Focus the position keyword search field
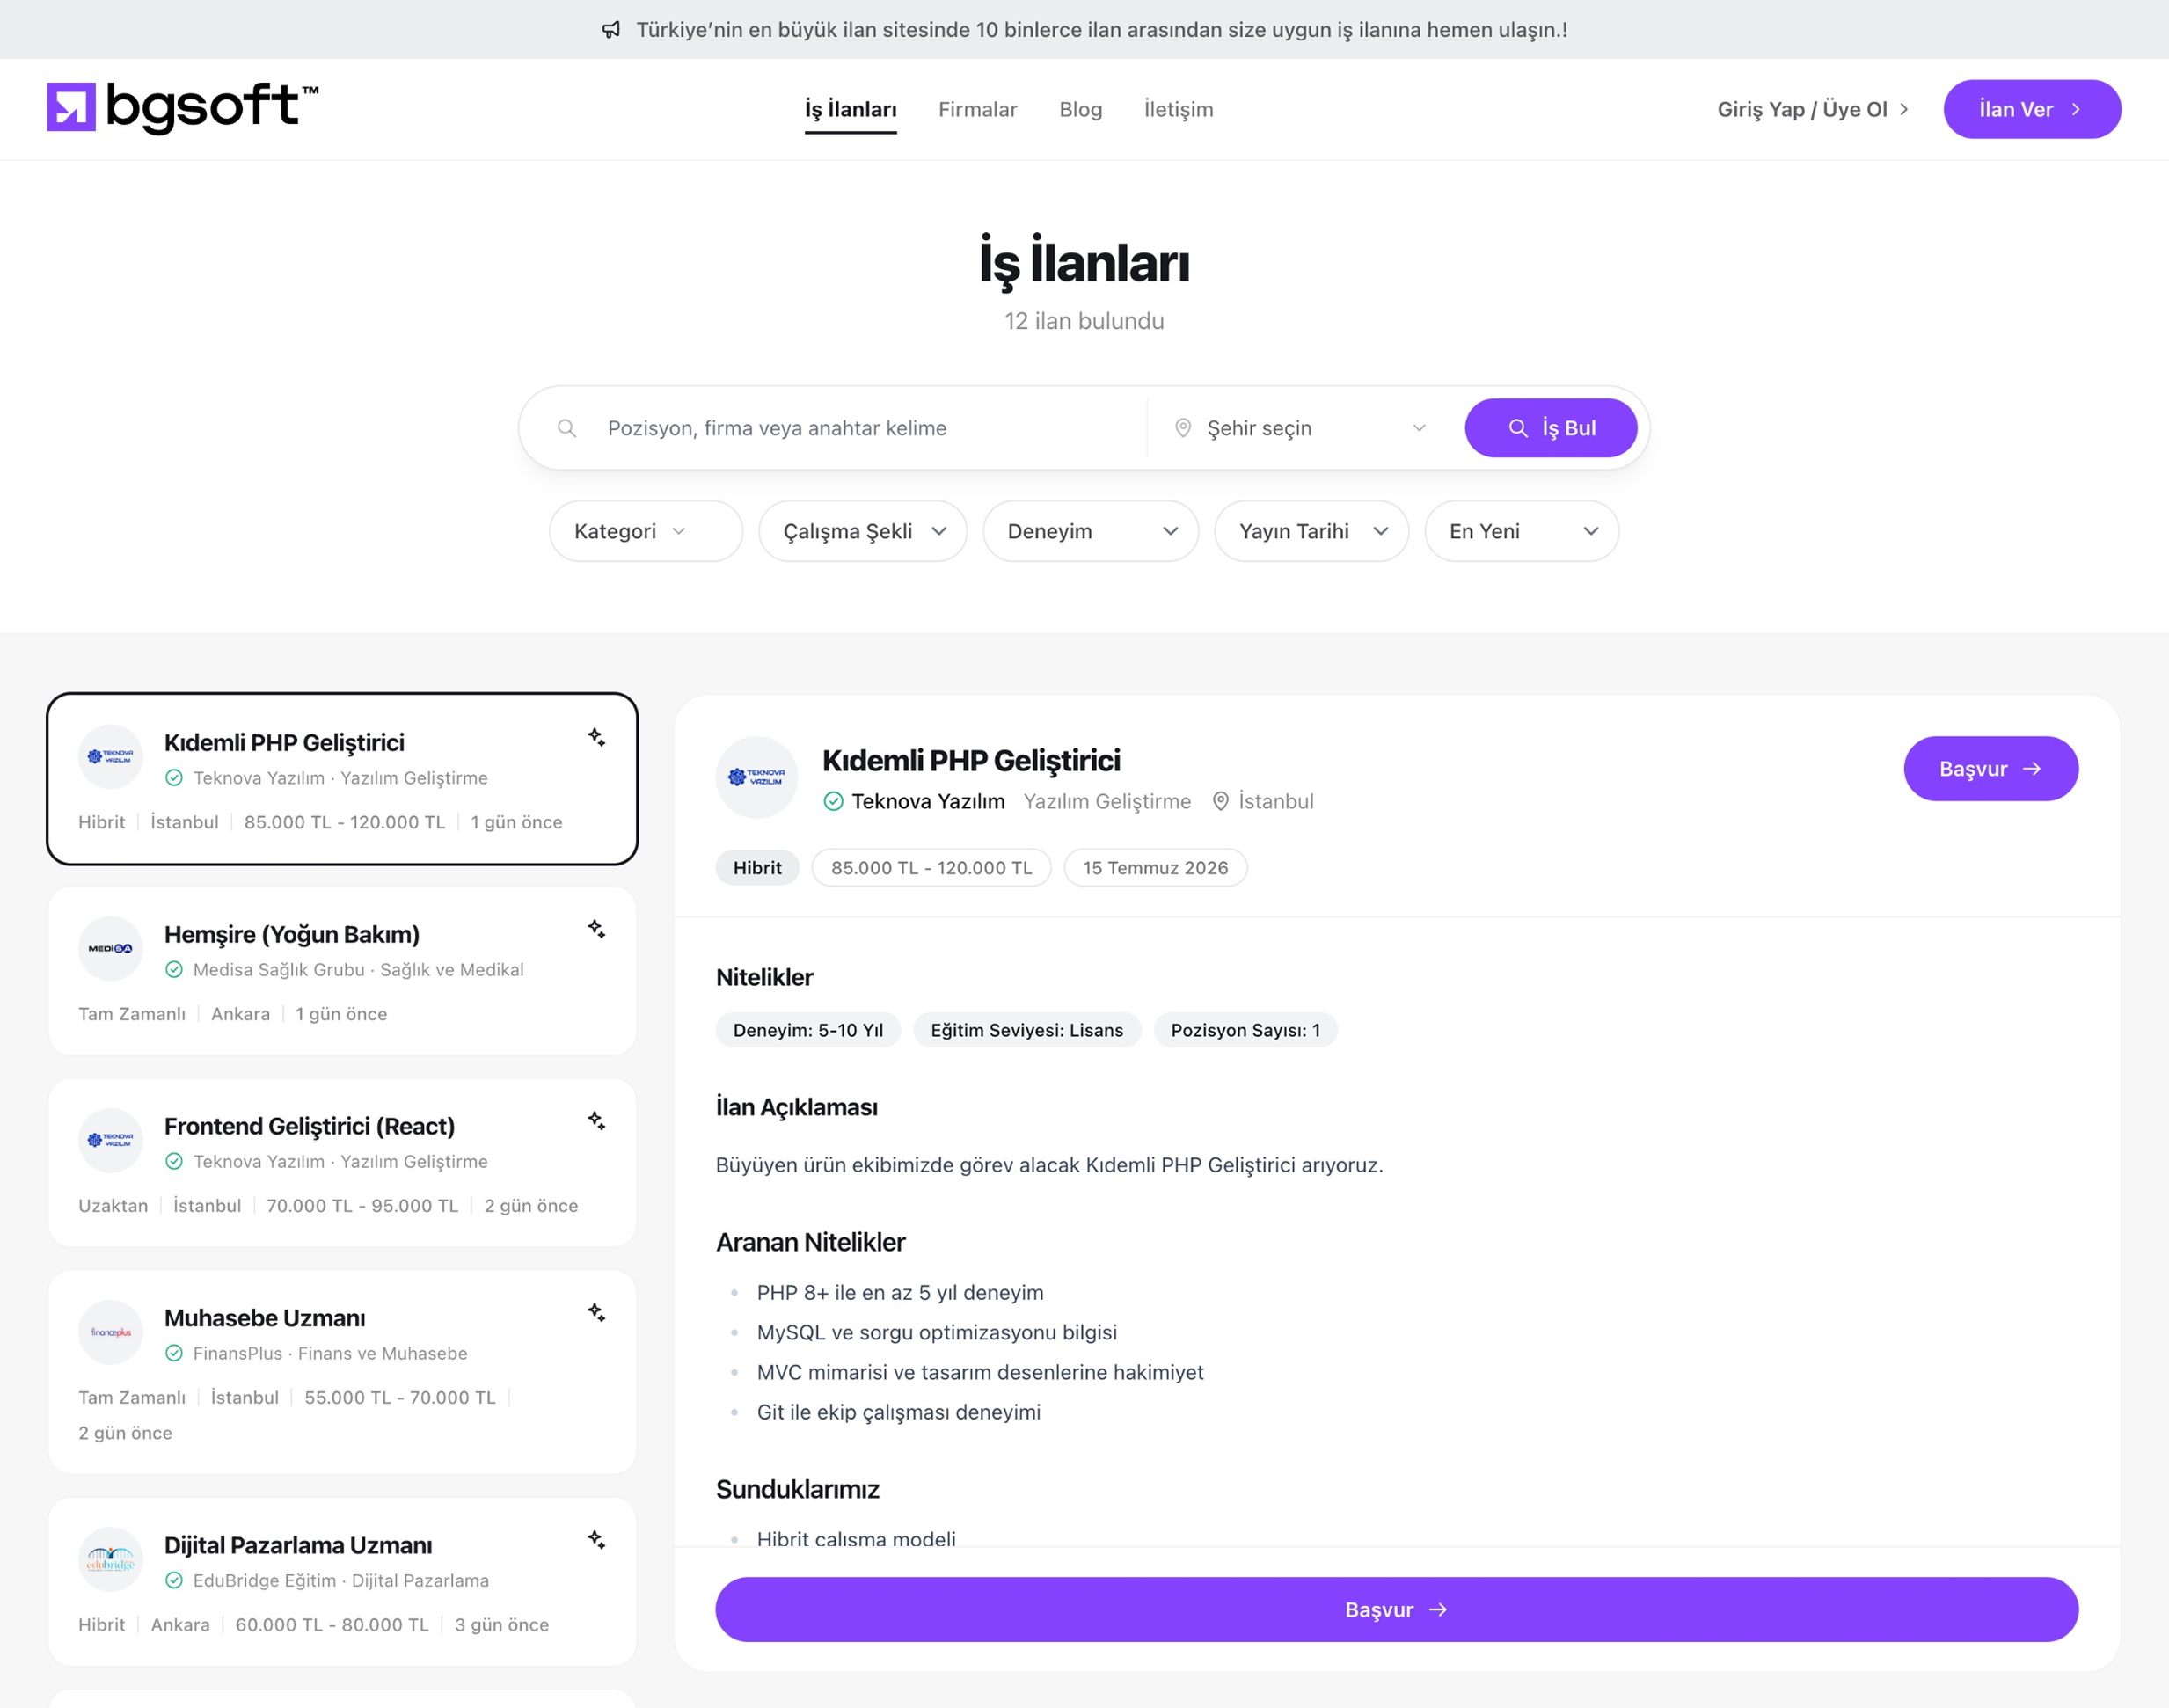Image resolution: width=2169 pixels, height=1708 pixels. (850, 428)
